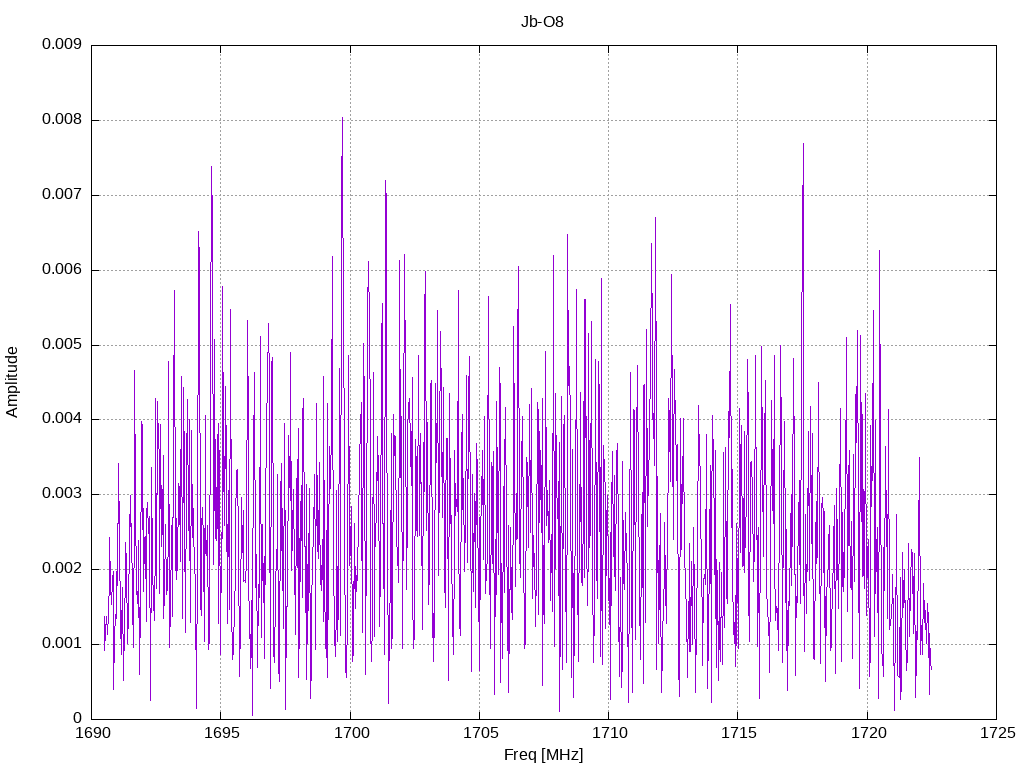Screen dimensions: 1024x768
Task: Click the 1725 x-axis tick label
Action: (998, 733)
